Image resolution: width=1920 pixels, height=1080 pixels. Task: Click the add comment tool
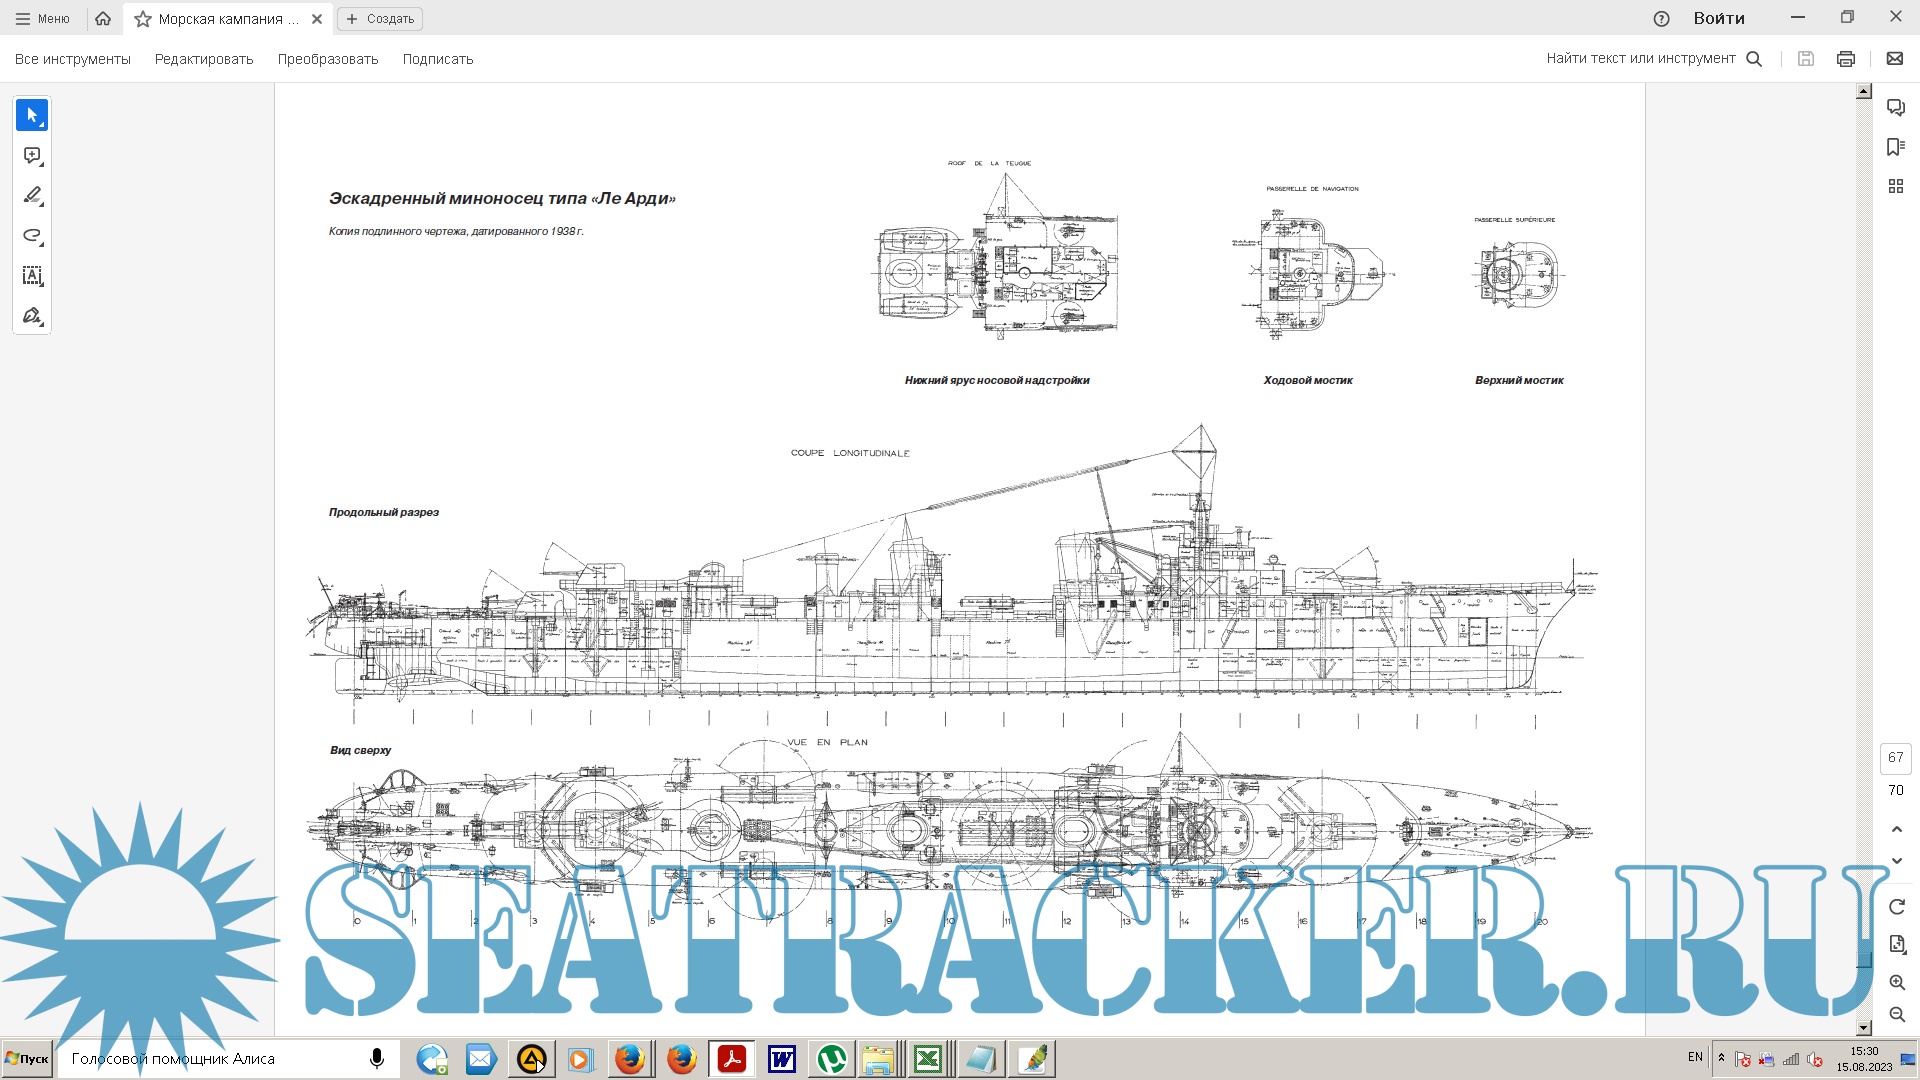[x=32, y=155]
